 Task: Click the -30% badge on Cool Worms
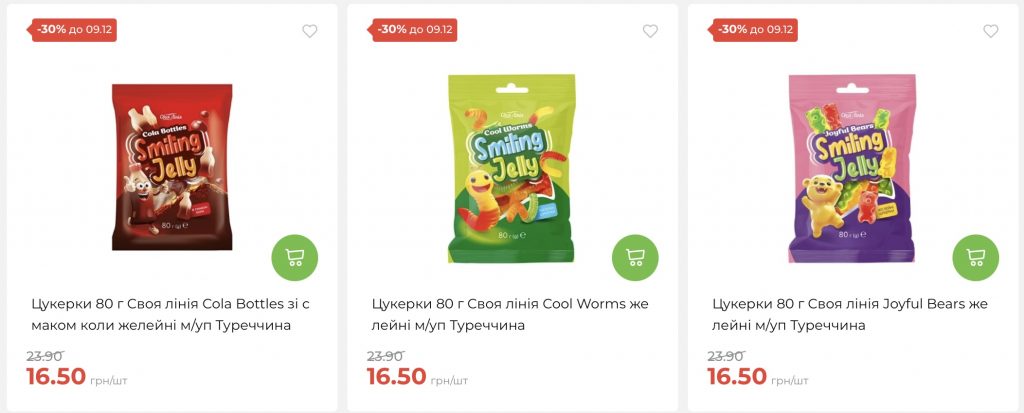pyautogui.click(x=415, y=29)
